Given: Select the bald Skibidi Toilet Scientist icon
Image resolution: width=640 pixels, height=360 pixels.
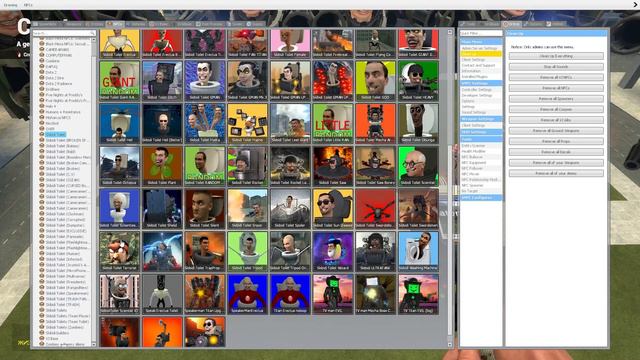Looking at the screenshot, I should pos(418,166).
